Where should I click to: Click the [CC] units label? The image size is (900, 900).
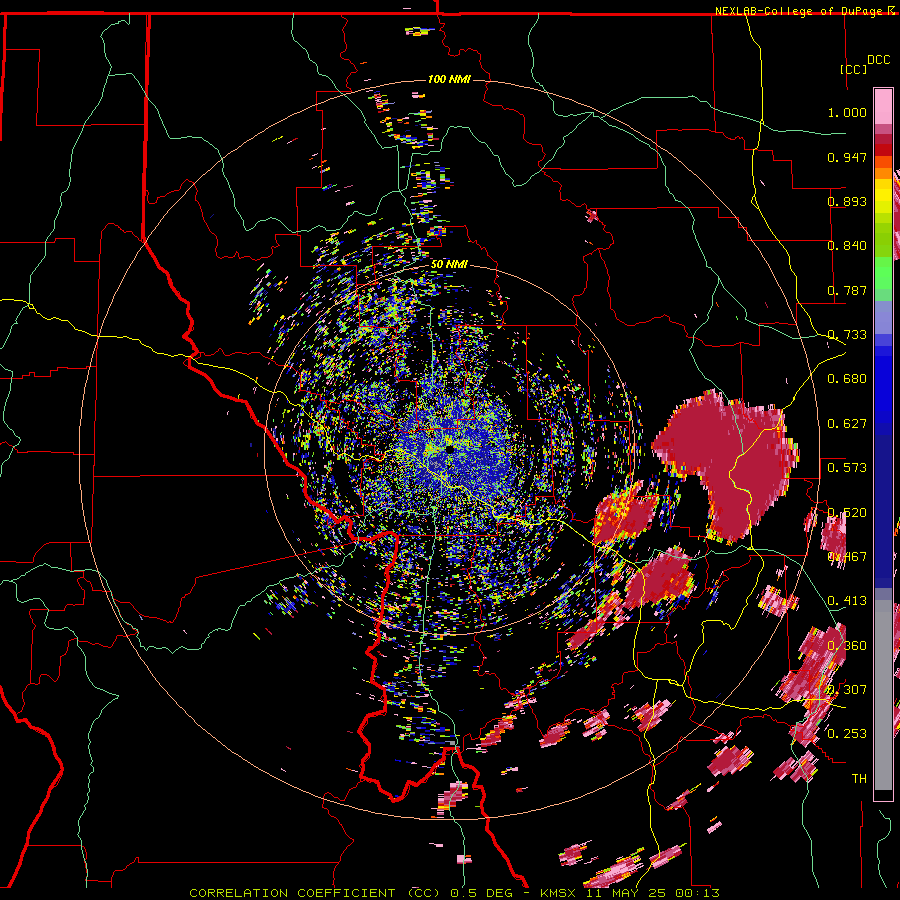click(853, 69)
